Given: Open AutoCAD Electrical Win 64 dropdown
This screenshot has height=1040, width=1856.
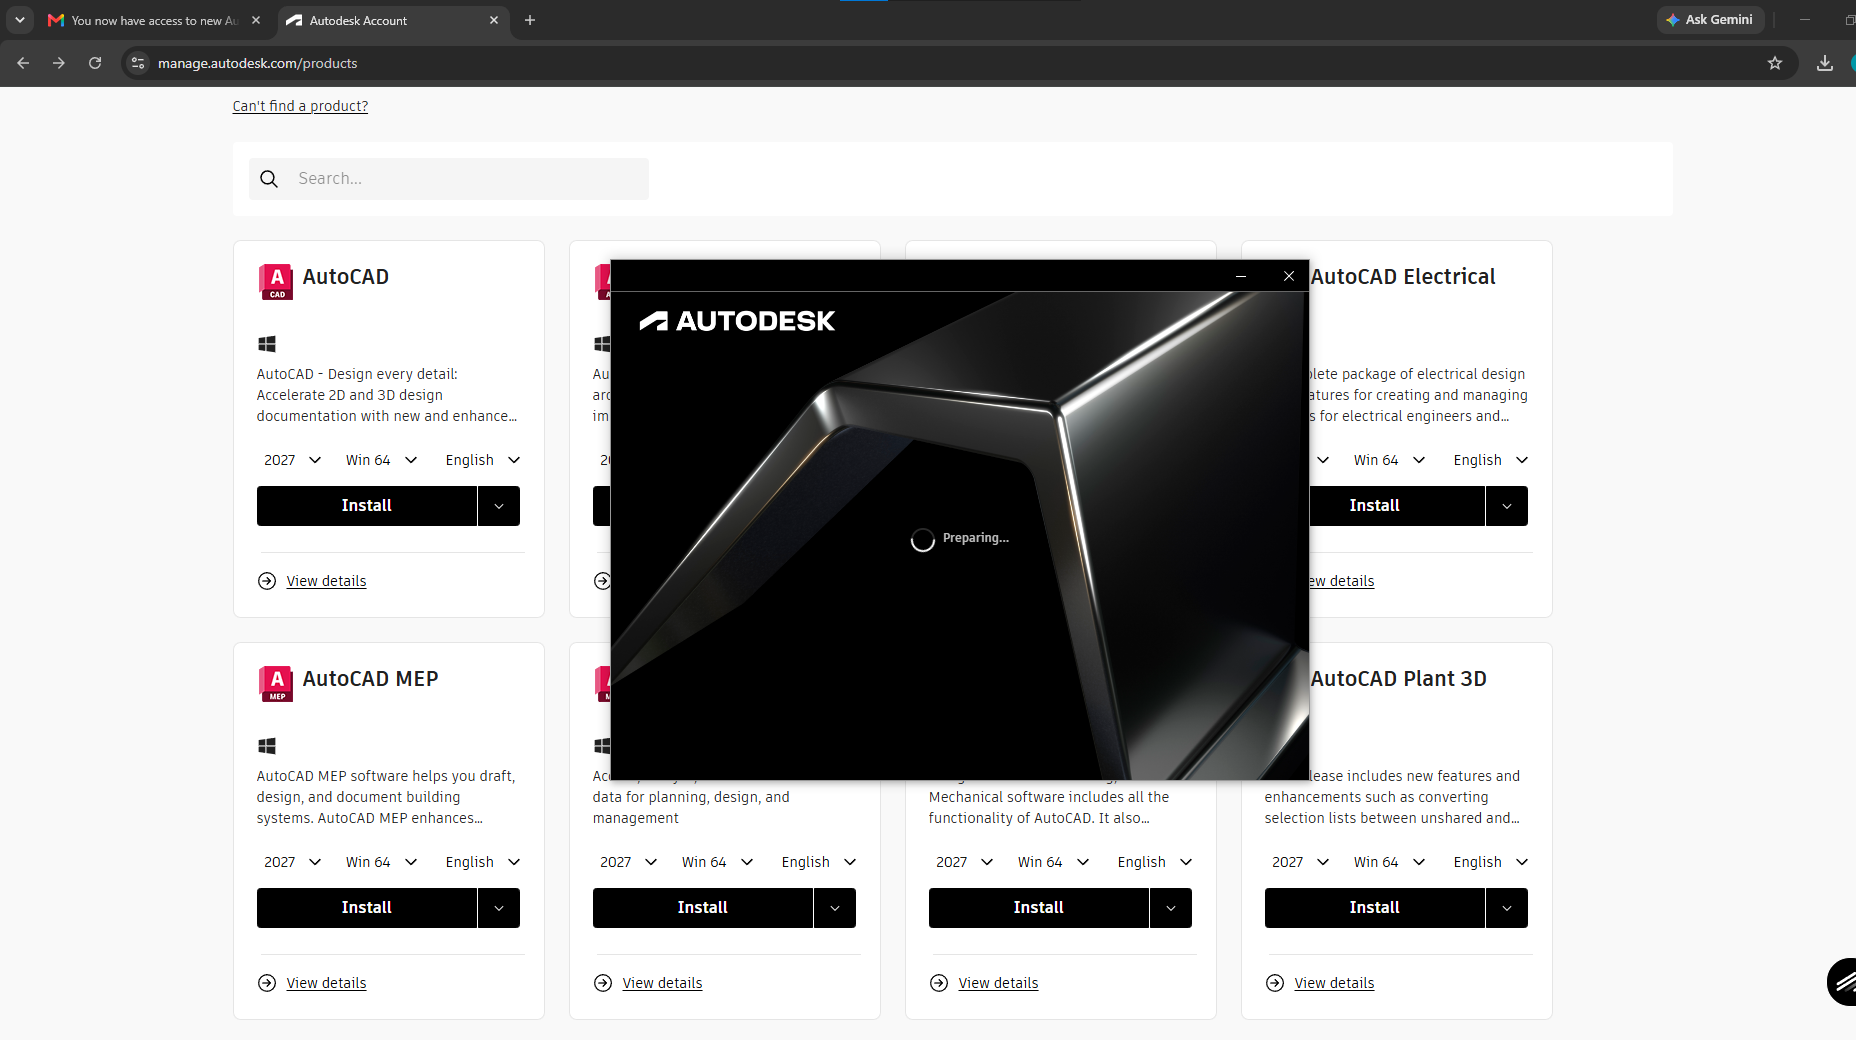Looking at the screenshot, I should (x=1389, y=460).
